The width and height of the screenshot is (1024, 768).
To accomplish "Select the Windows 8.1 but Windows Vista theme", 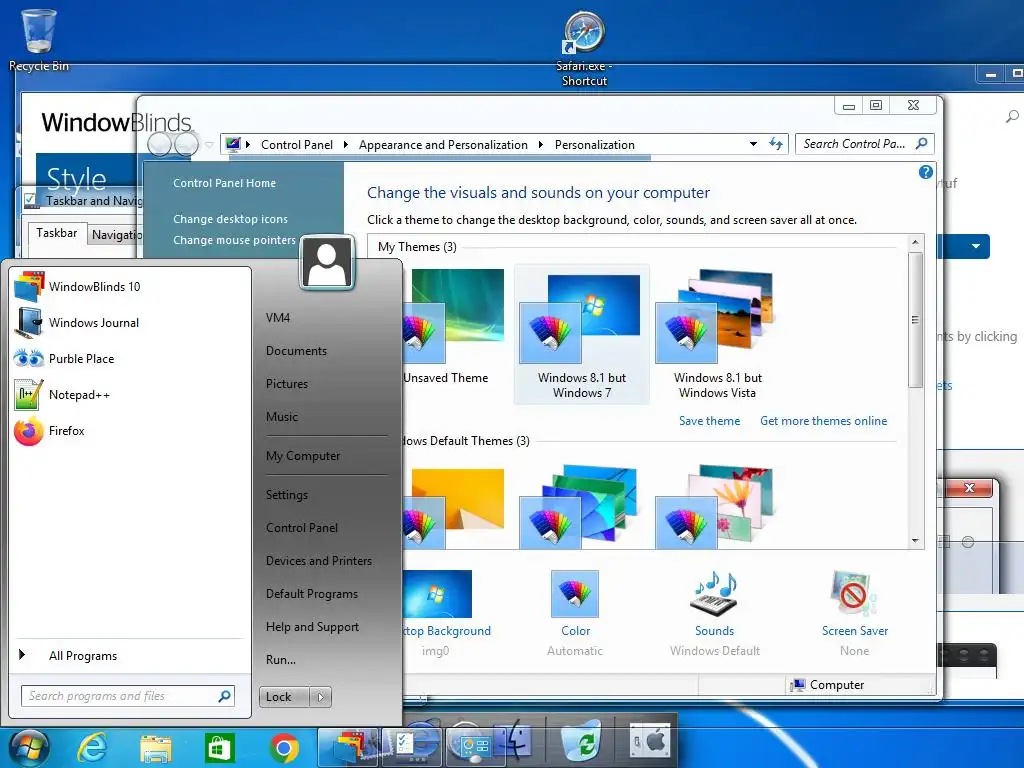I will (717, 334).
